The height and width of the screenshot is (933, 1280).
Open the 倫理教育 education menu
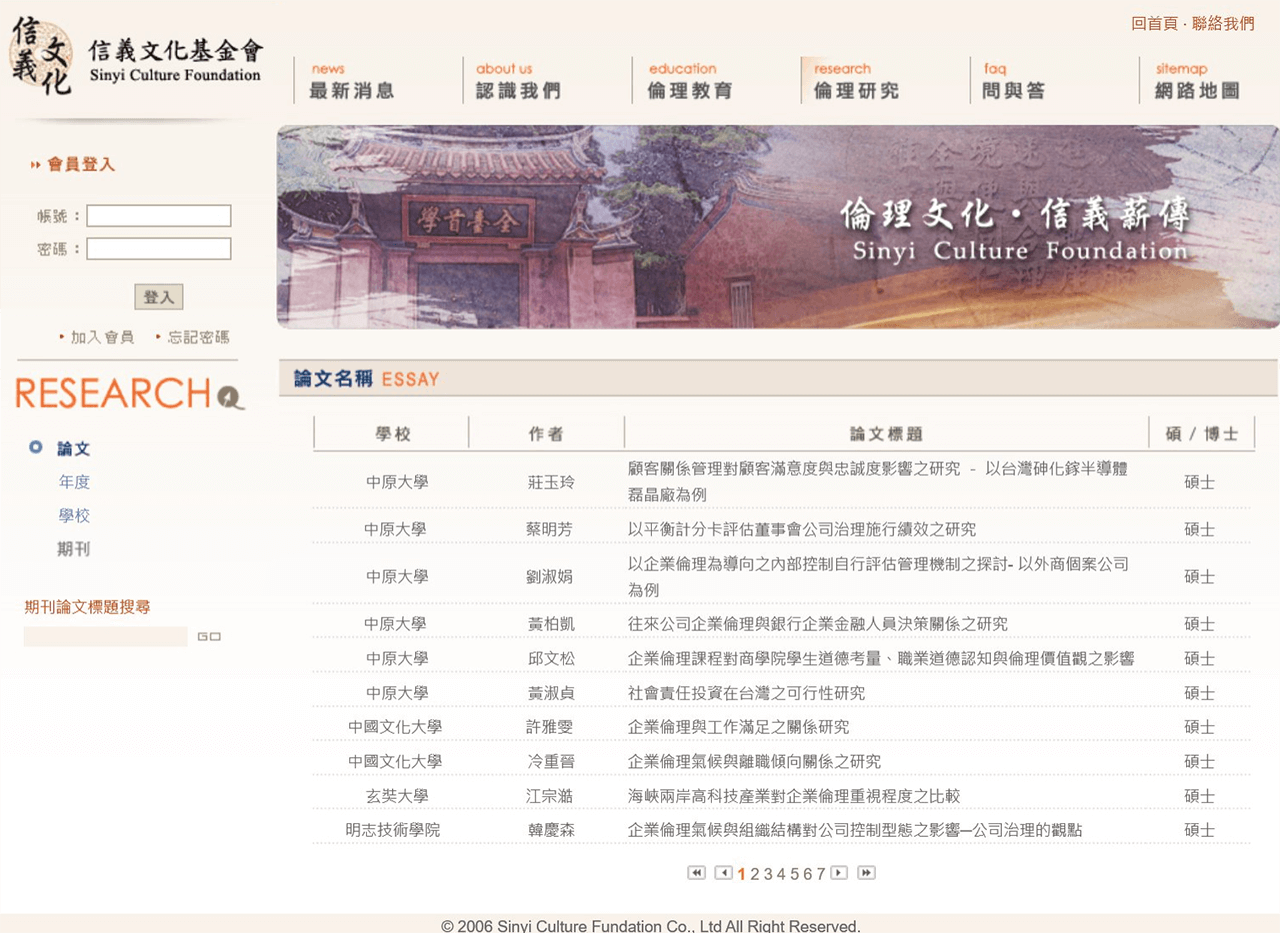tap(689, 82)
